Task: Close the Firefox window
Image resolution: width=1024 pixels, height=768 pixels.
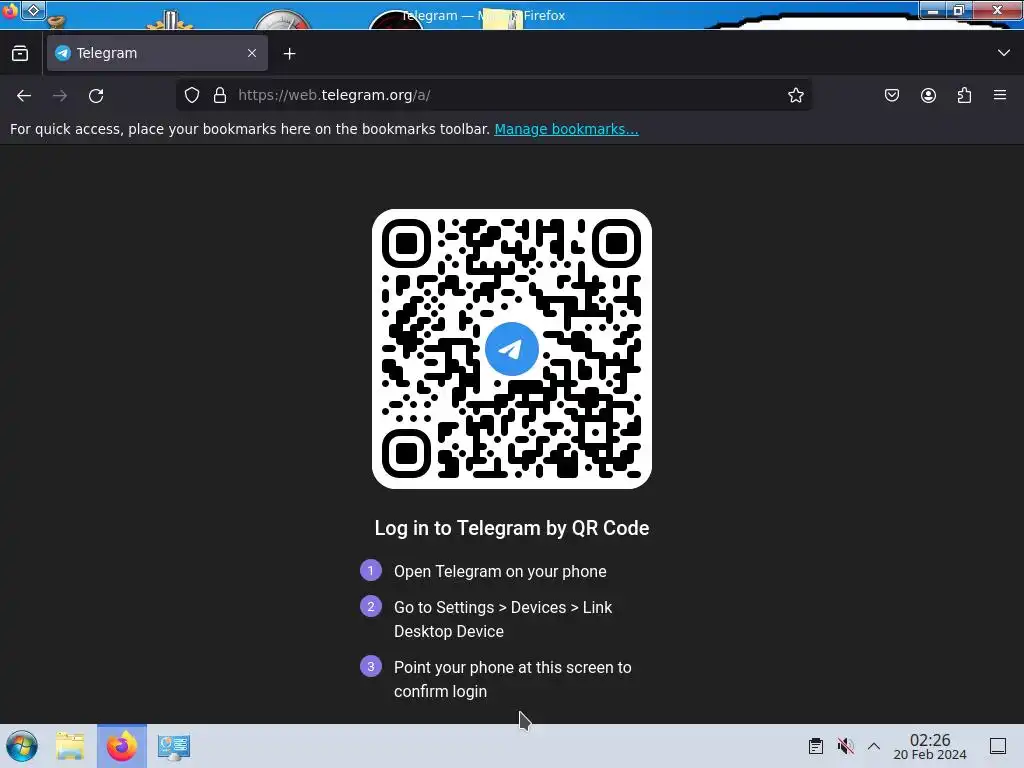Action: click(997, 10)
